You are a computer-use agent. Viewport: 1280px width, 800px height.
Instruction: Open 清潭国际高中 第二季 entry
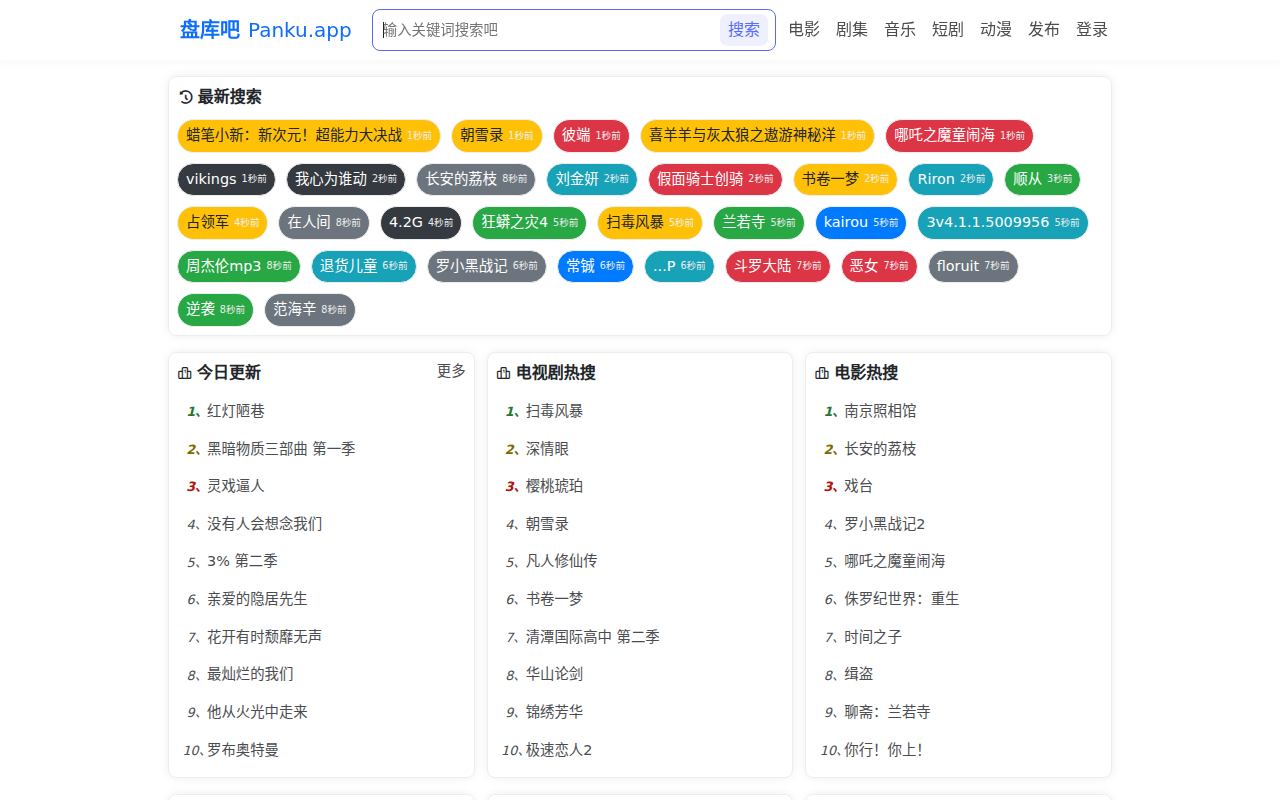(593, 637)
